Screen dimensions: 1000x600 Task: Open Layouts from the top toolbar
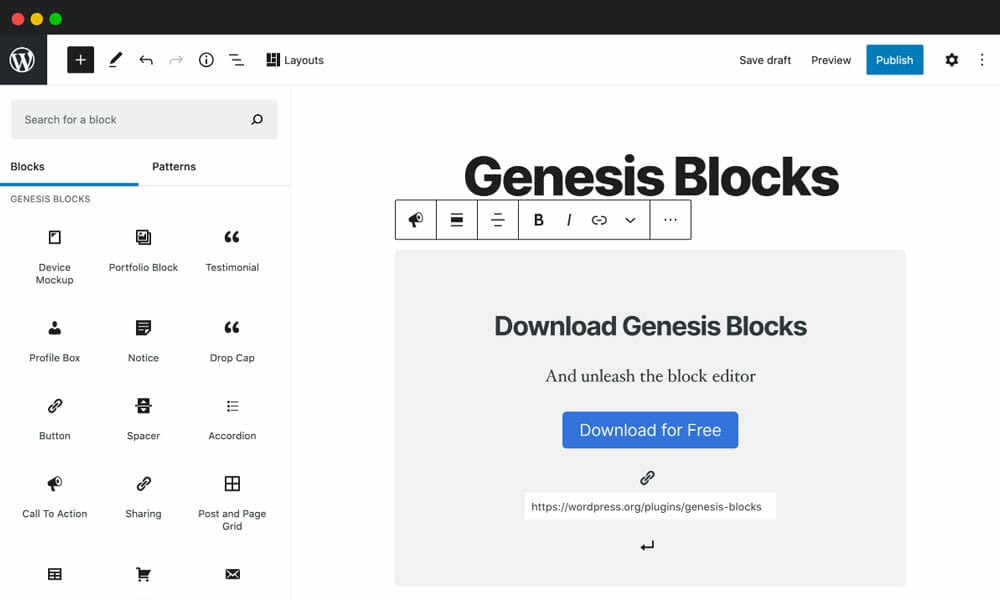tap(295, 60)
